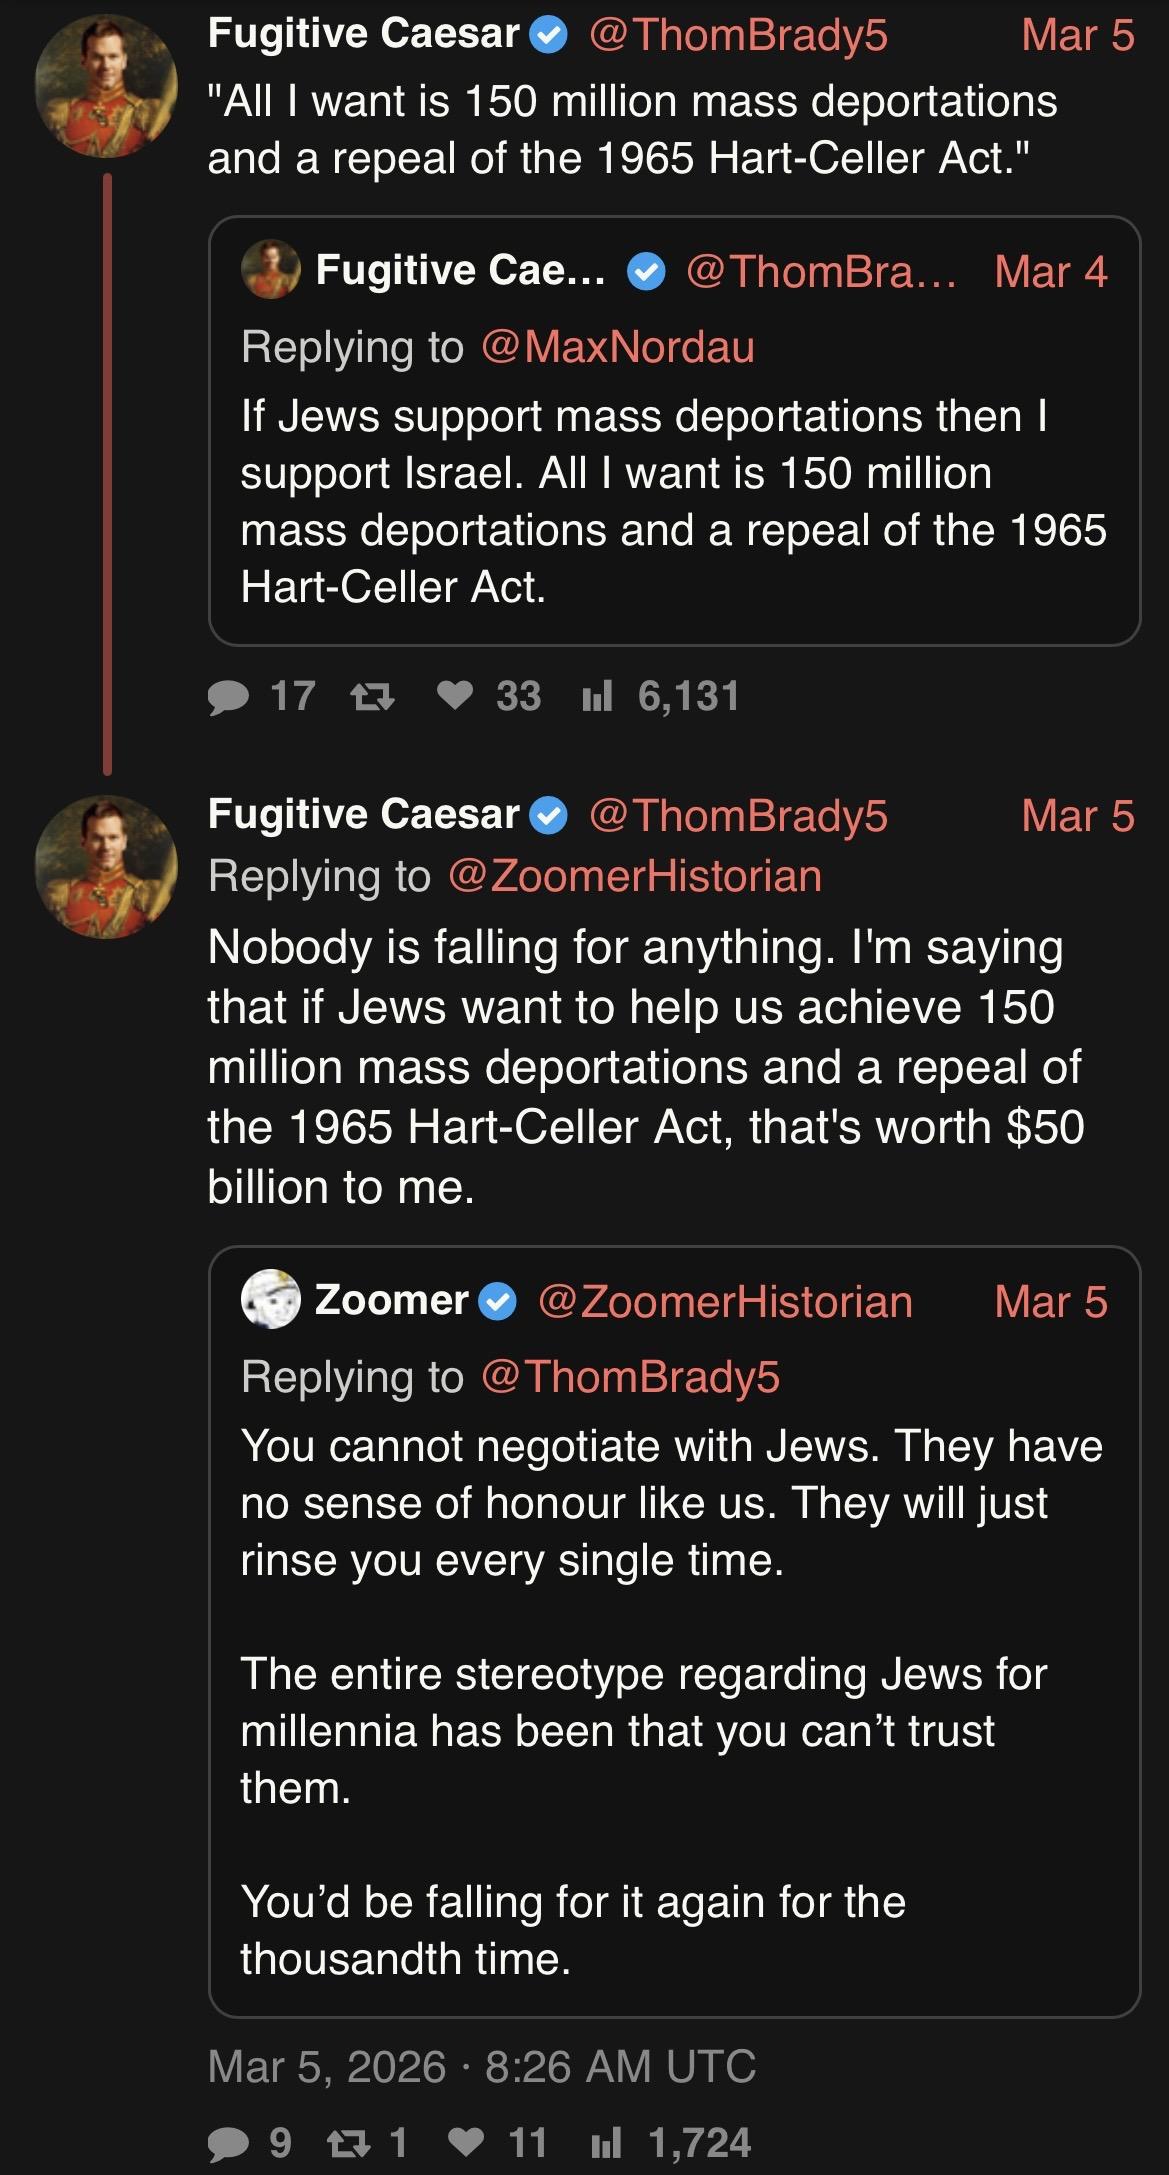Open the quoted Zoomer tweet's @ZoomerHistorian handle
This screenshot has height=2175, width=1169.
click(x=725, y=1302)
